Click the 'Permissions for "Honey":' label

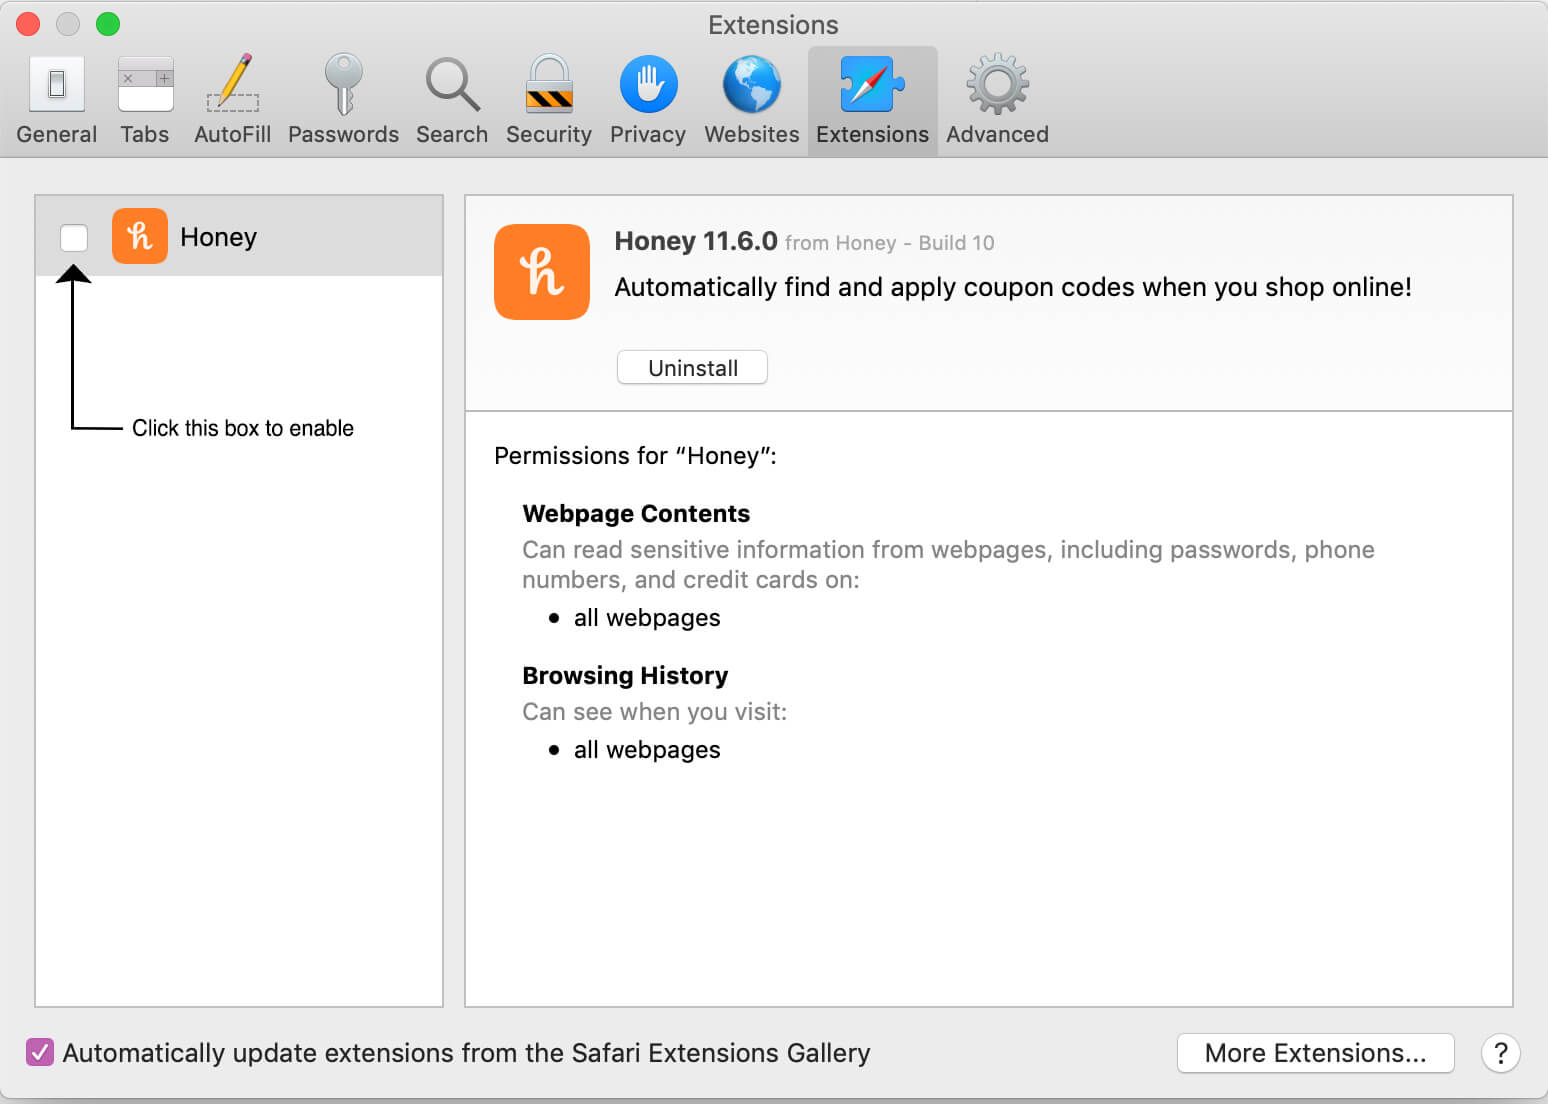click(635, 456)
